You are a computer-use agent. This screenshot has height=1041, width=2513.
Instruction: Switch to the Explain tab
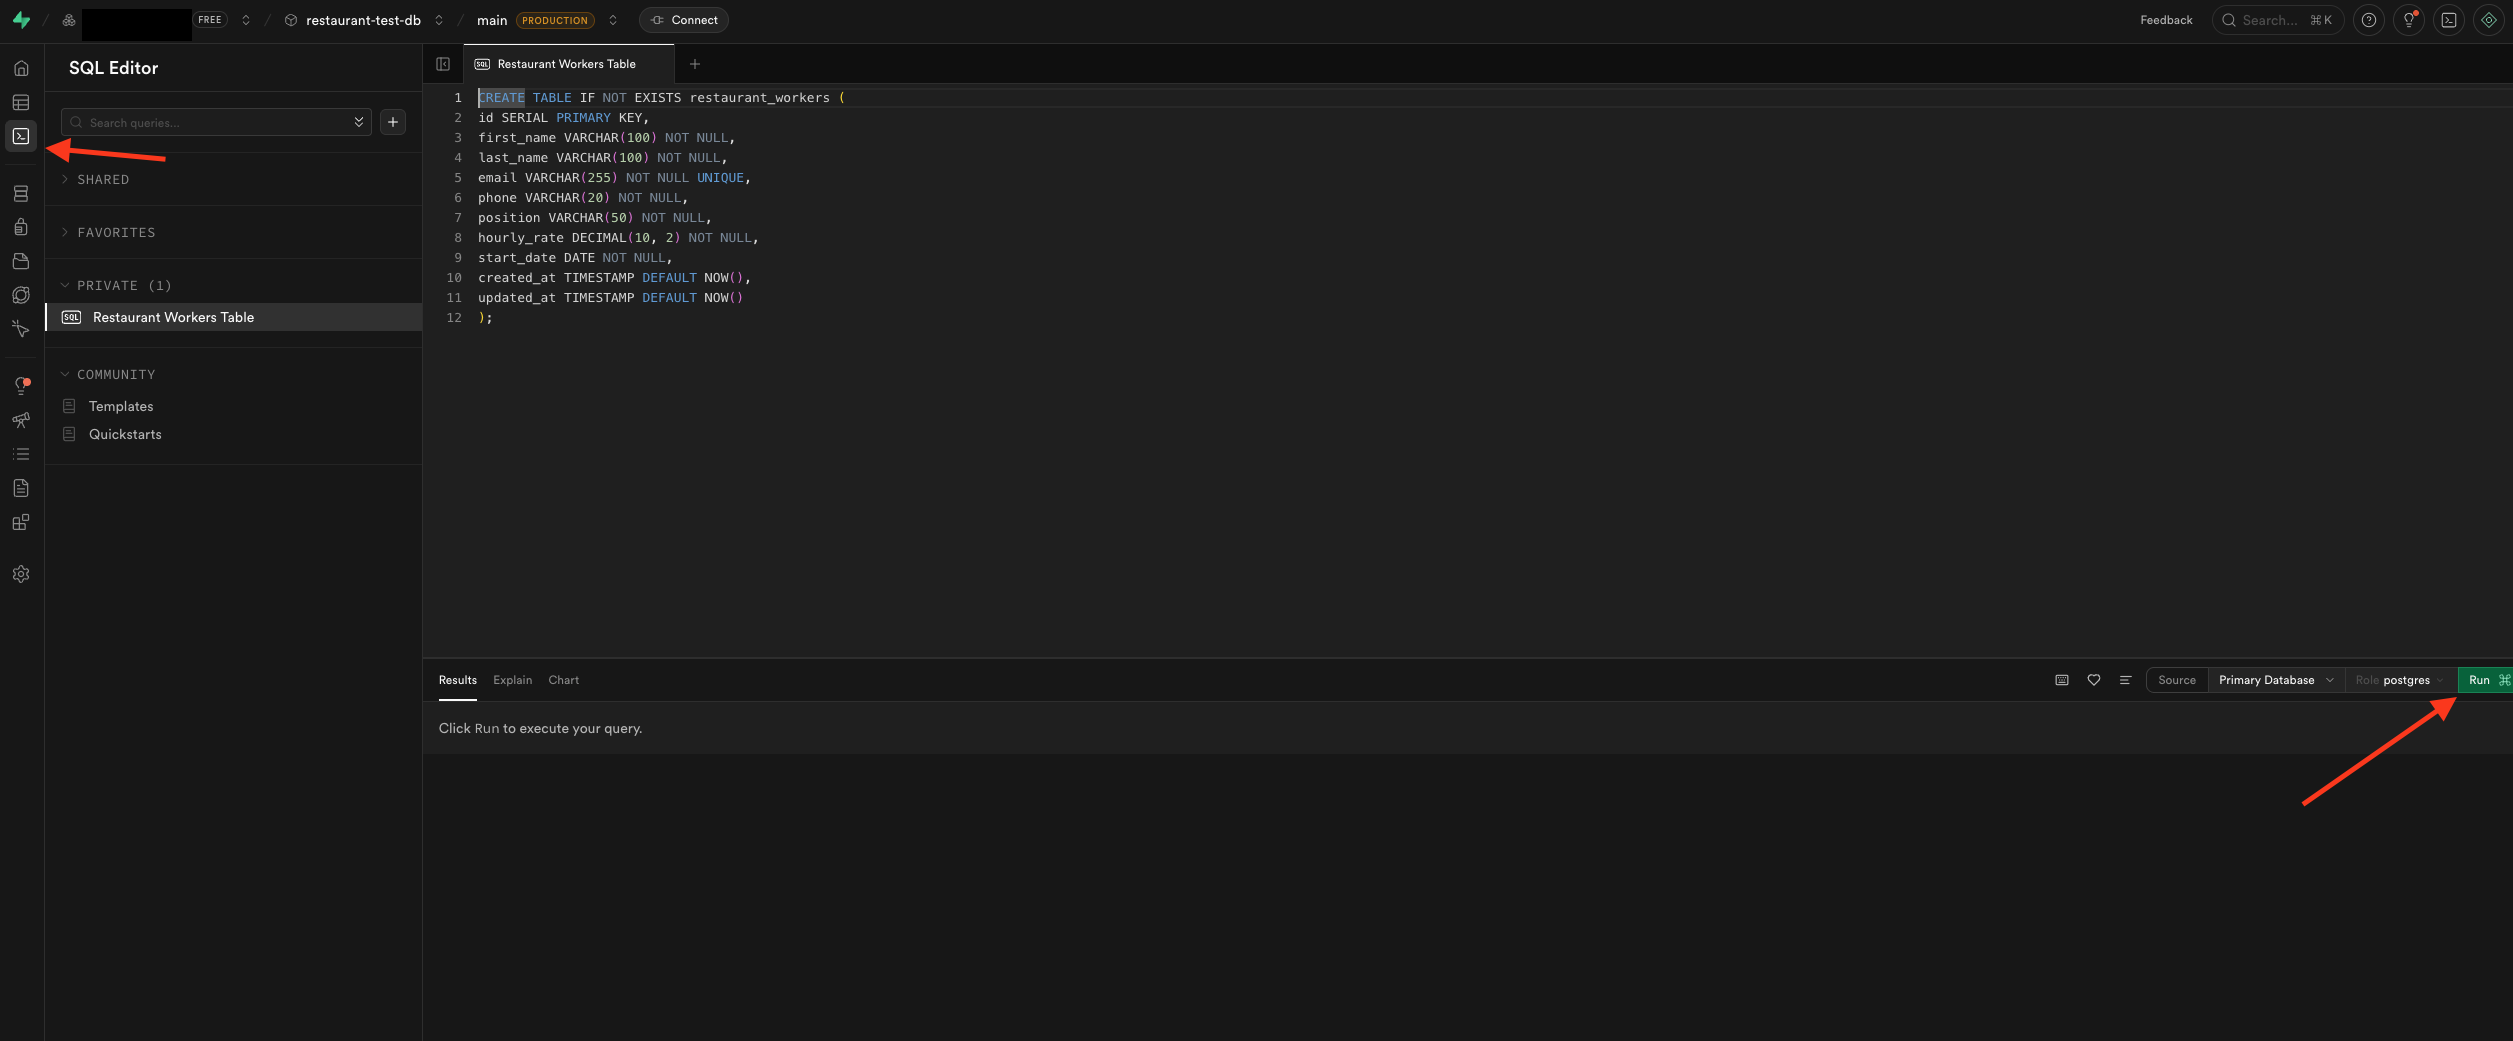(512, 680)
